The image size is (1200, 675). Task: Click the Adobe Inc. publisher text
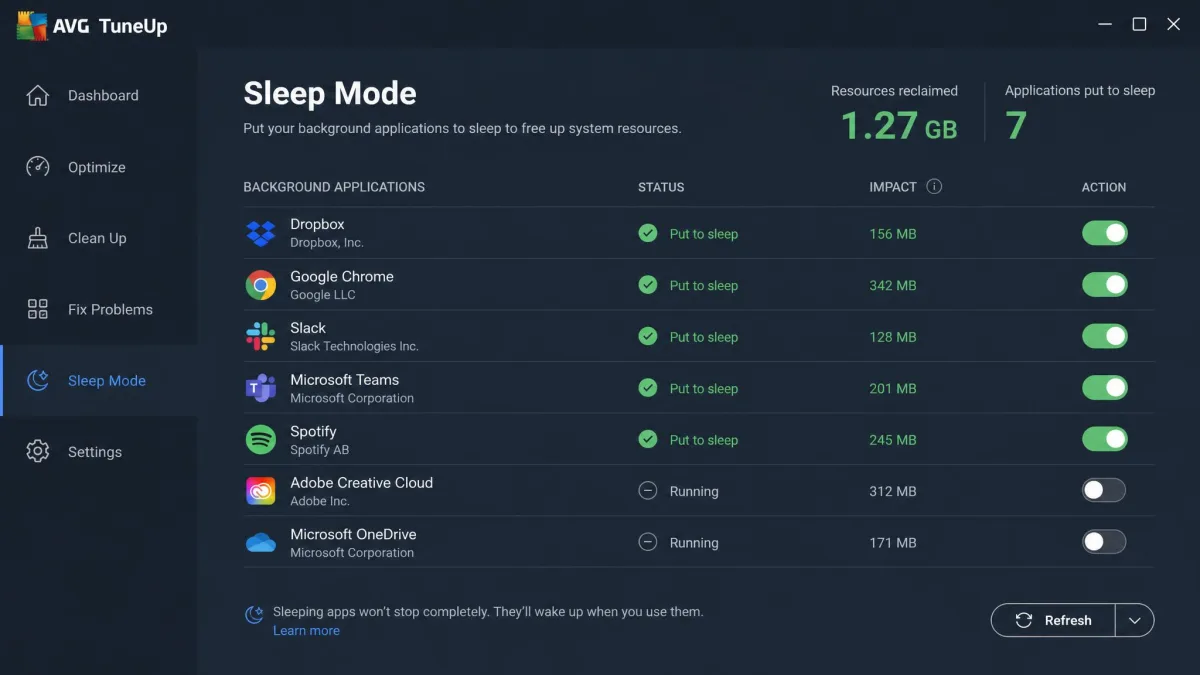click(320, 501)
